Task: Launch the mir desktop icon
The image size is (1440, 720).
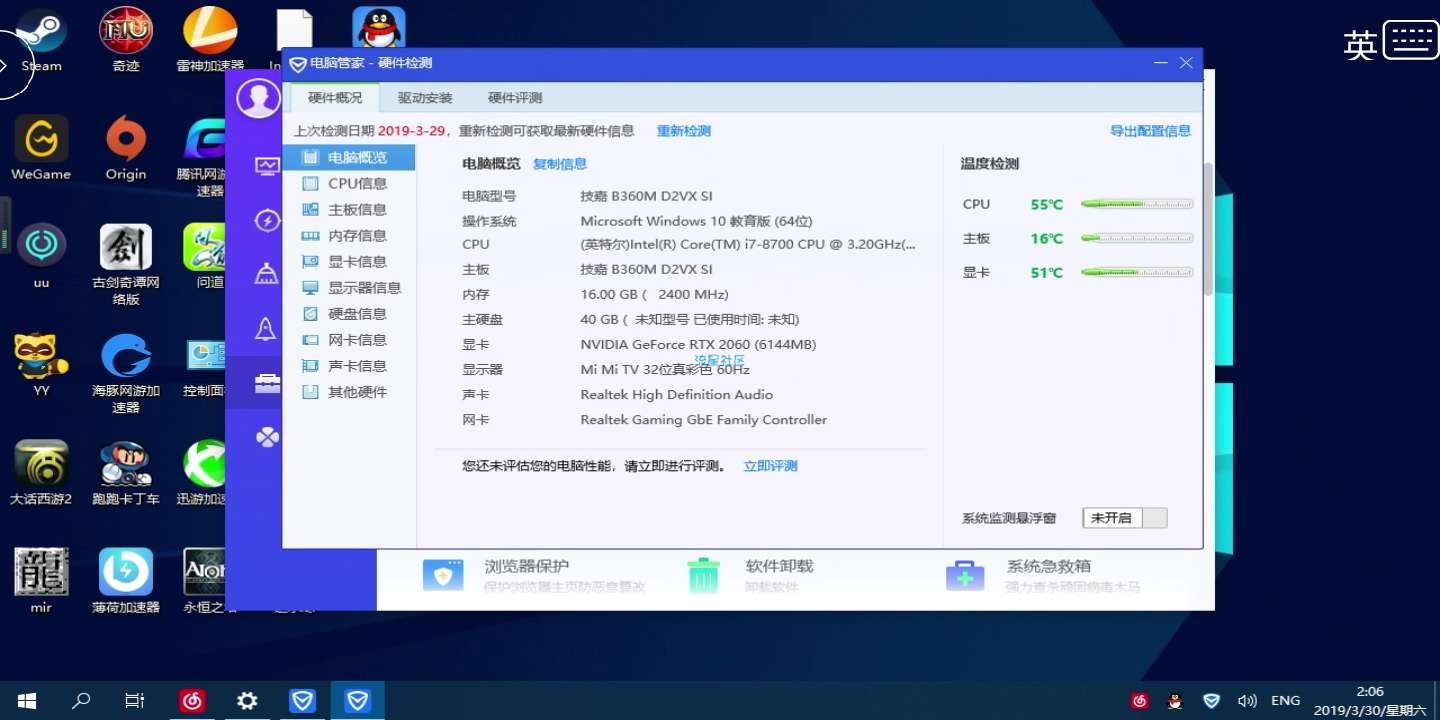Action: coord(41,581)
